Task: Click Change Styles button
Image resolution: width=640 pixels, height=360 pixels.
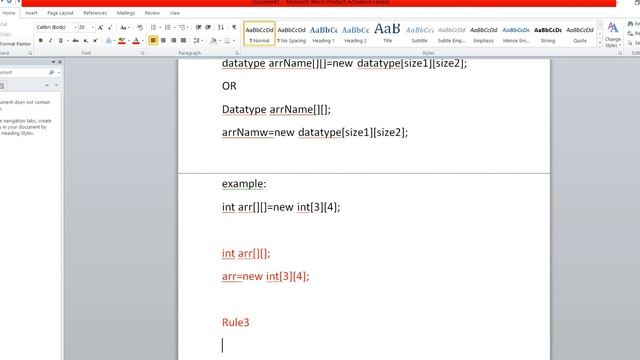Action: (x=613, y=35)
